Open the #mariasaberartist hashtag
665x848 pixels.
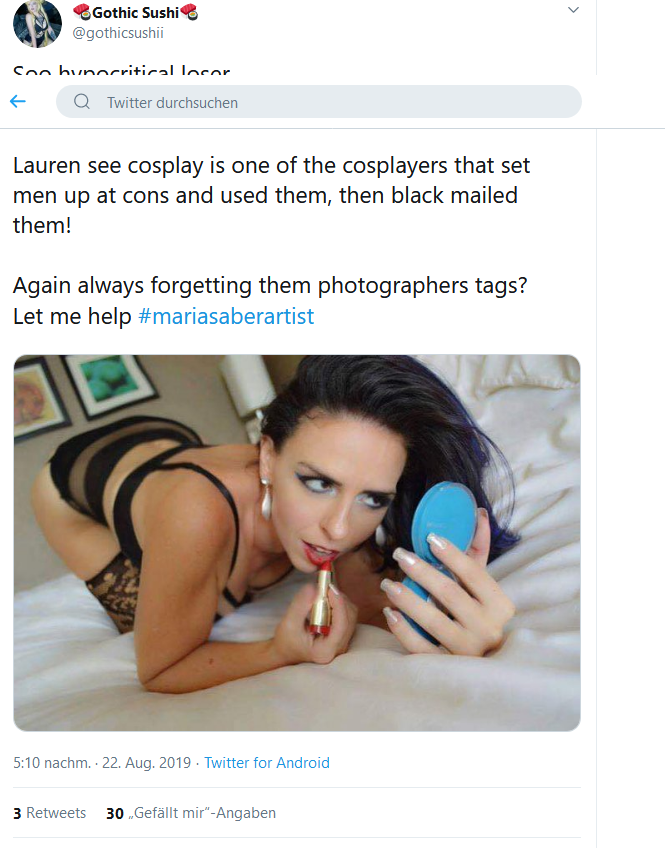pyautogui.click(x=226, y=316)
